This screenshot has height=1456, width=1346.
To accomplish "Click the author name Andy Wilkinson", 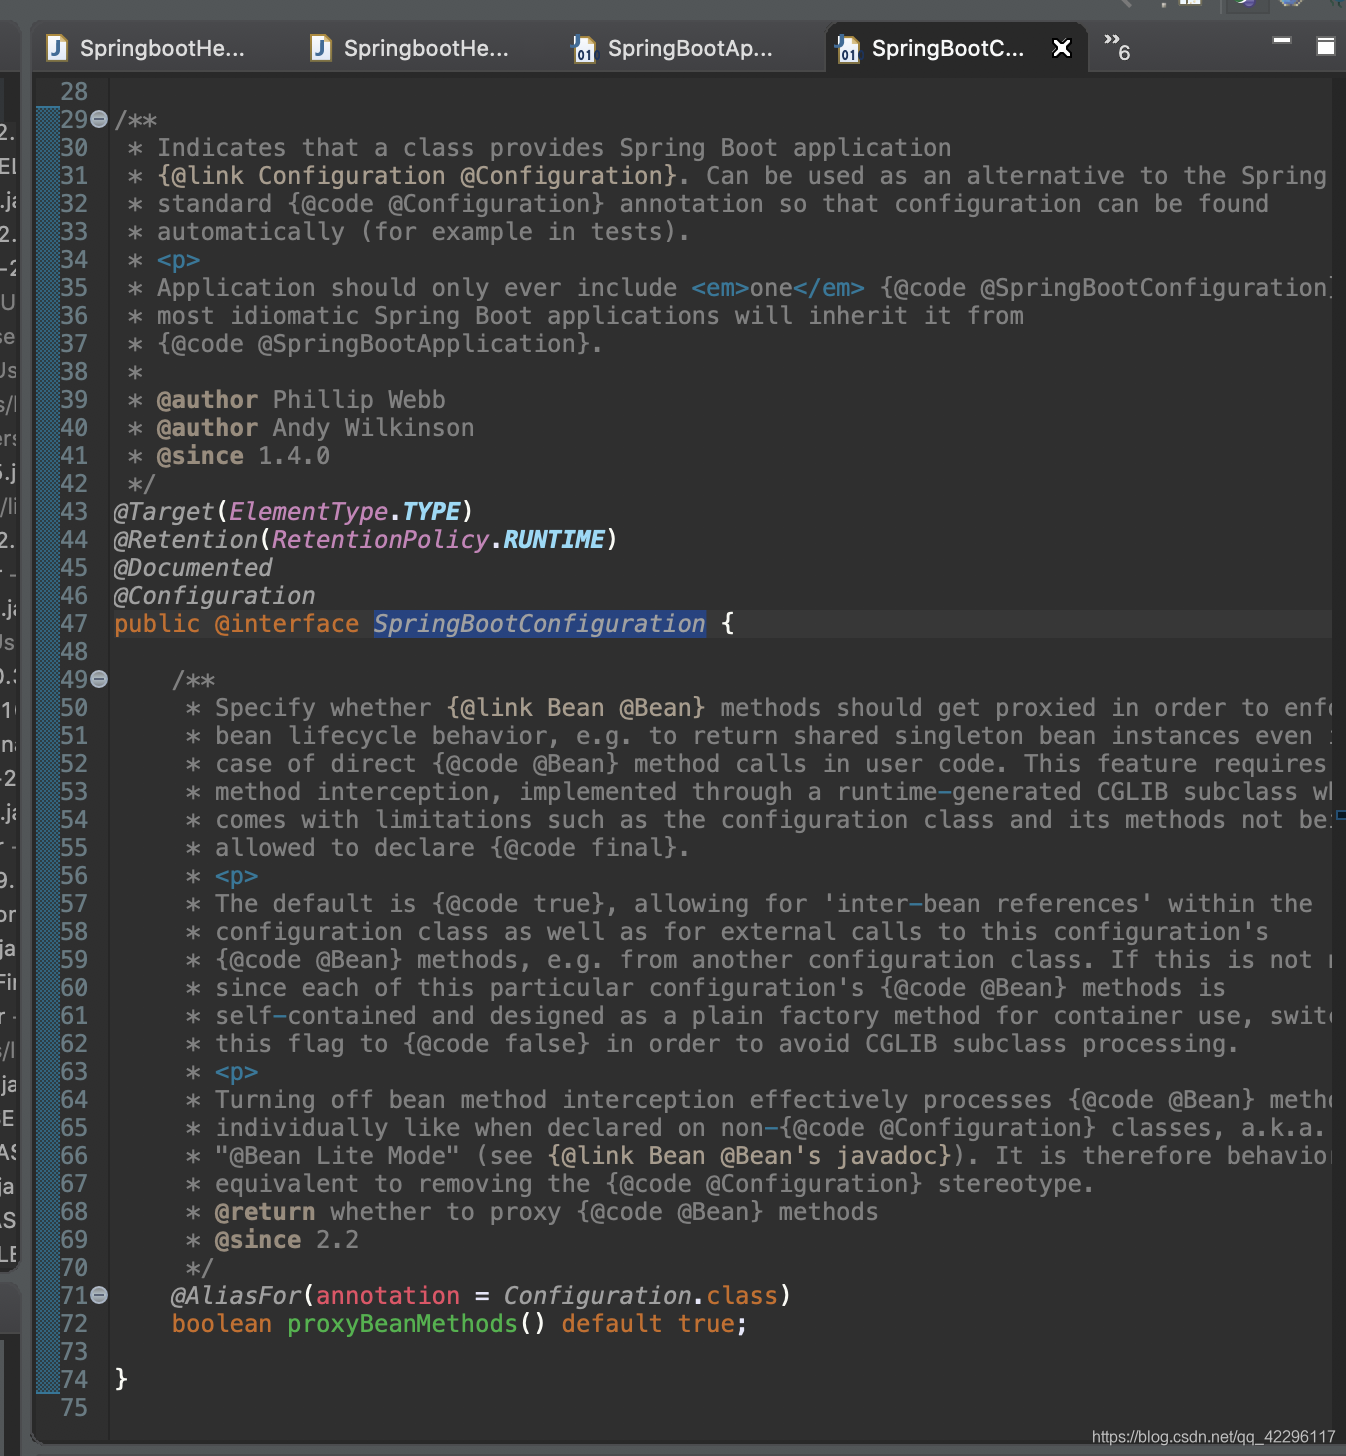I will tap(373, 428).
